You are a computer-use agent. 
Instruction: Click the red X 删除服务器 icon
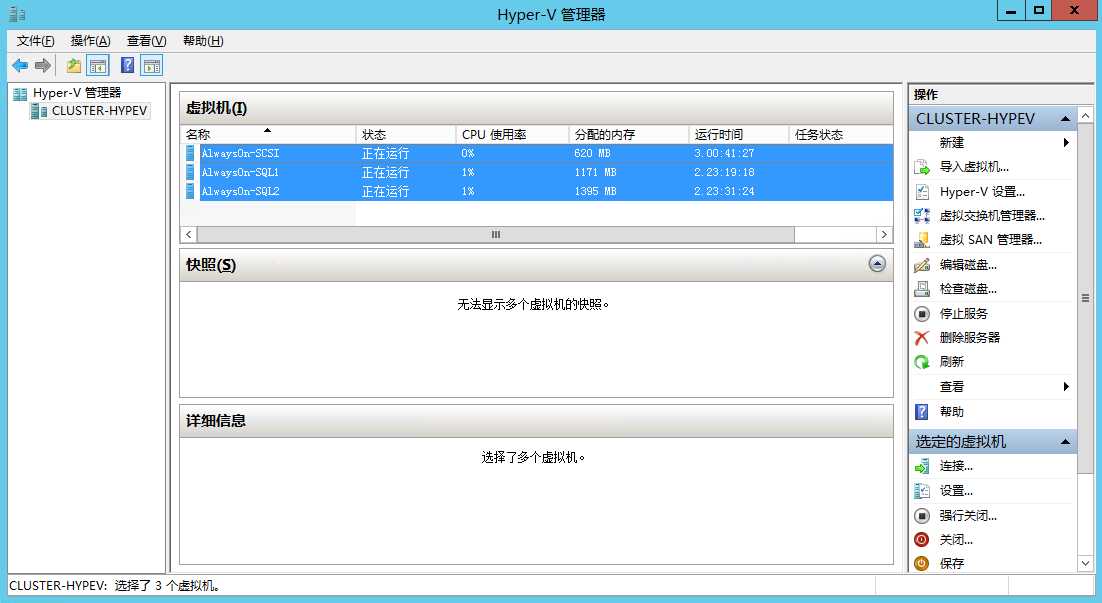pos(921,338)
